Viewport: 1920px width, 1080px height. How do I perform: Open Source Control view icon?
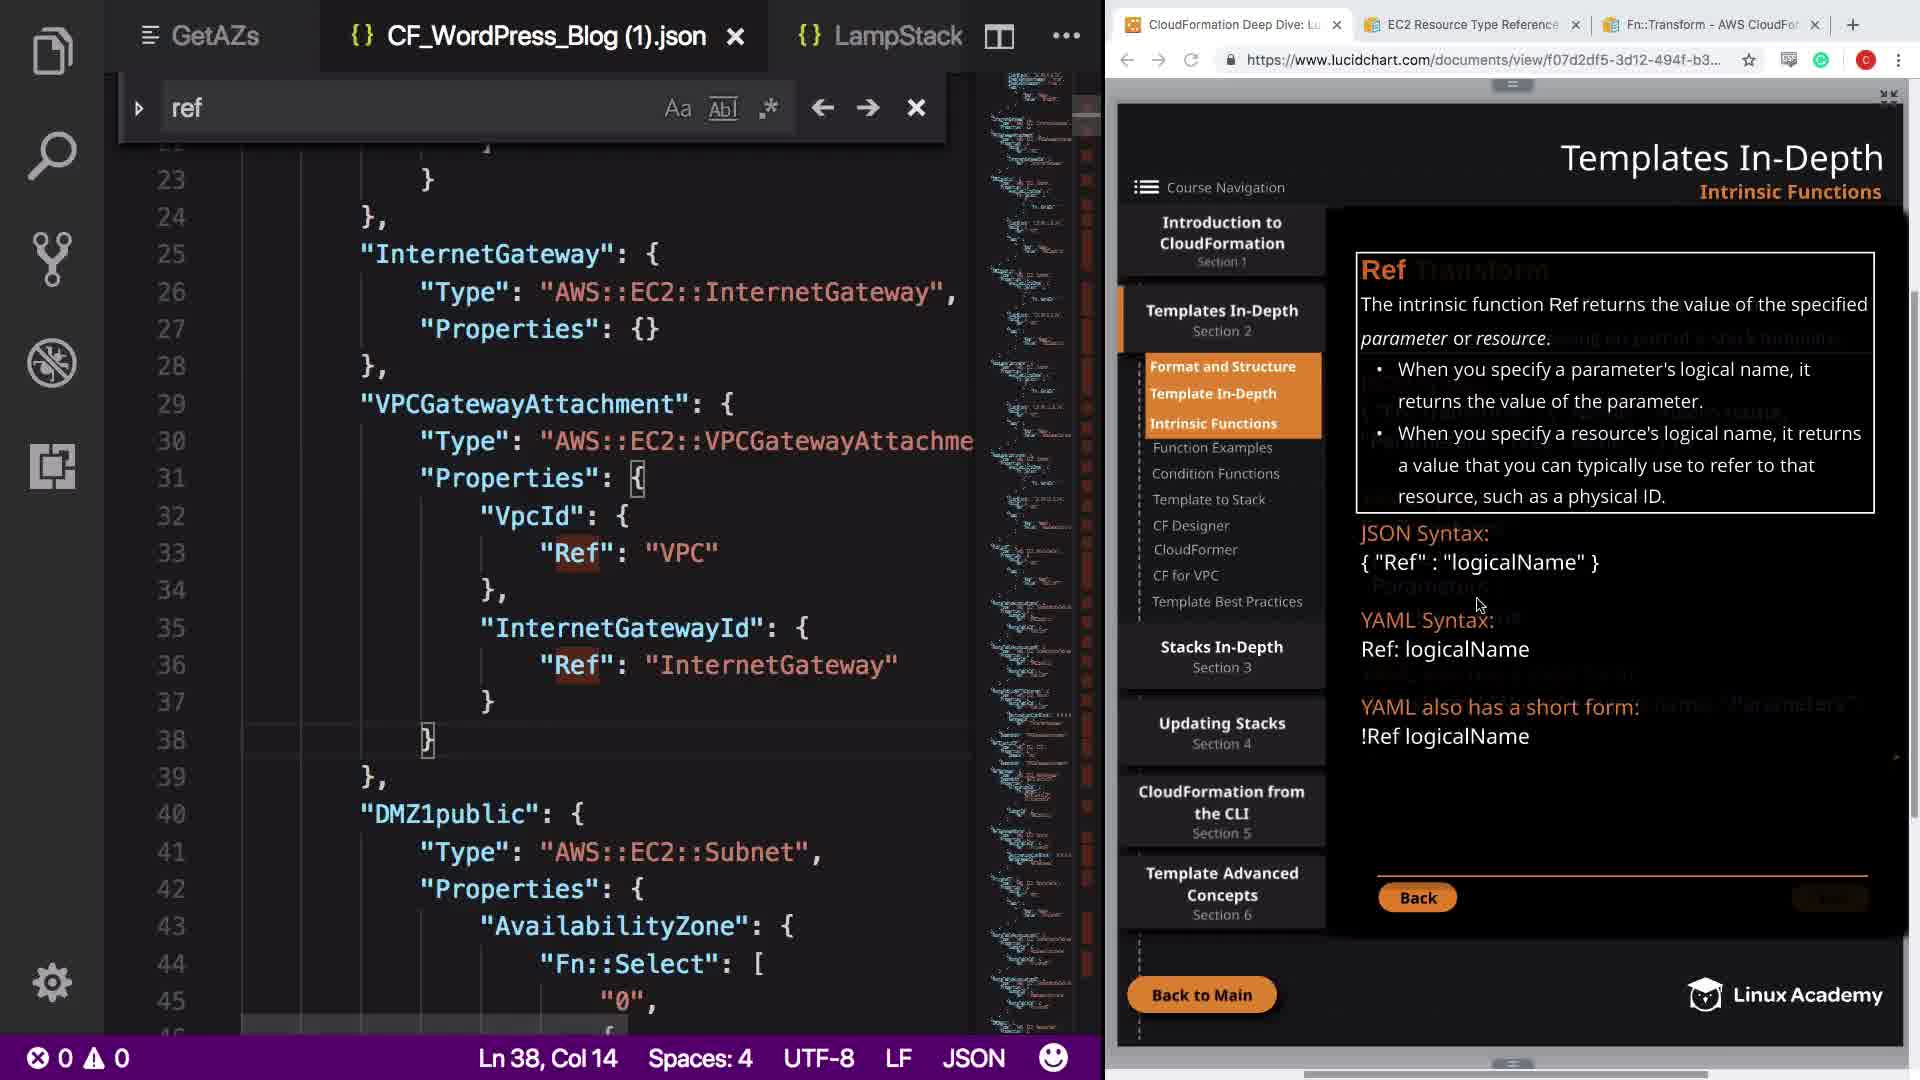point(52,259)
